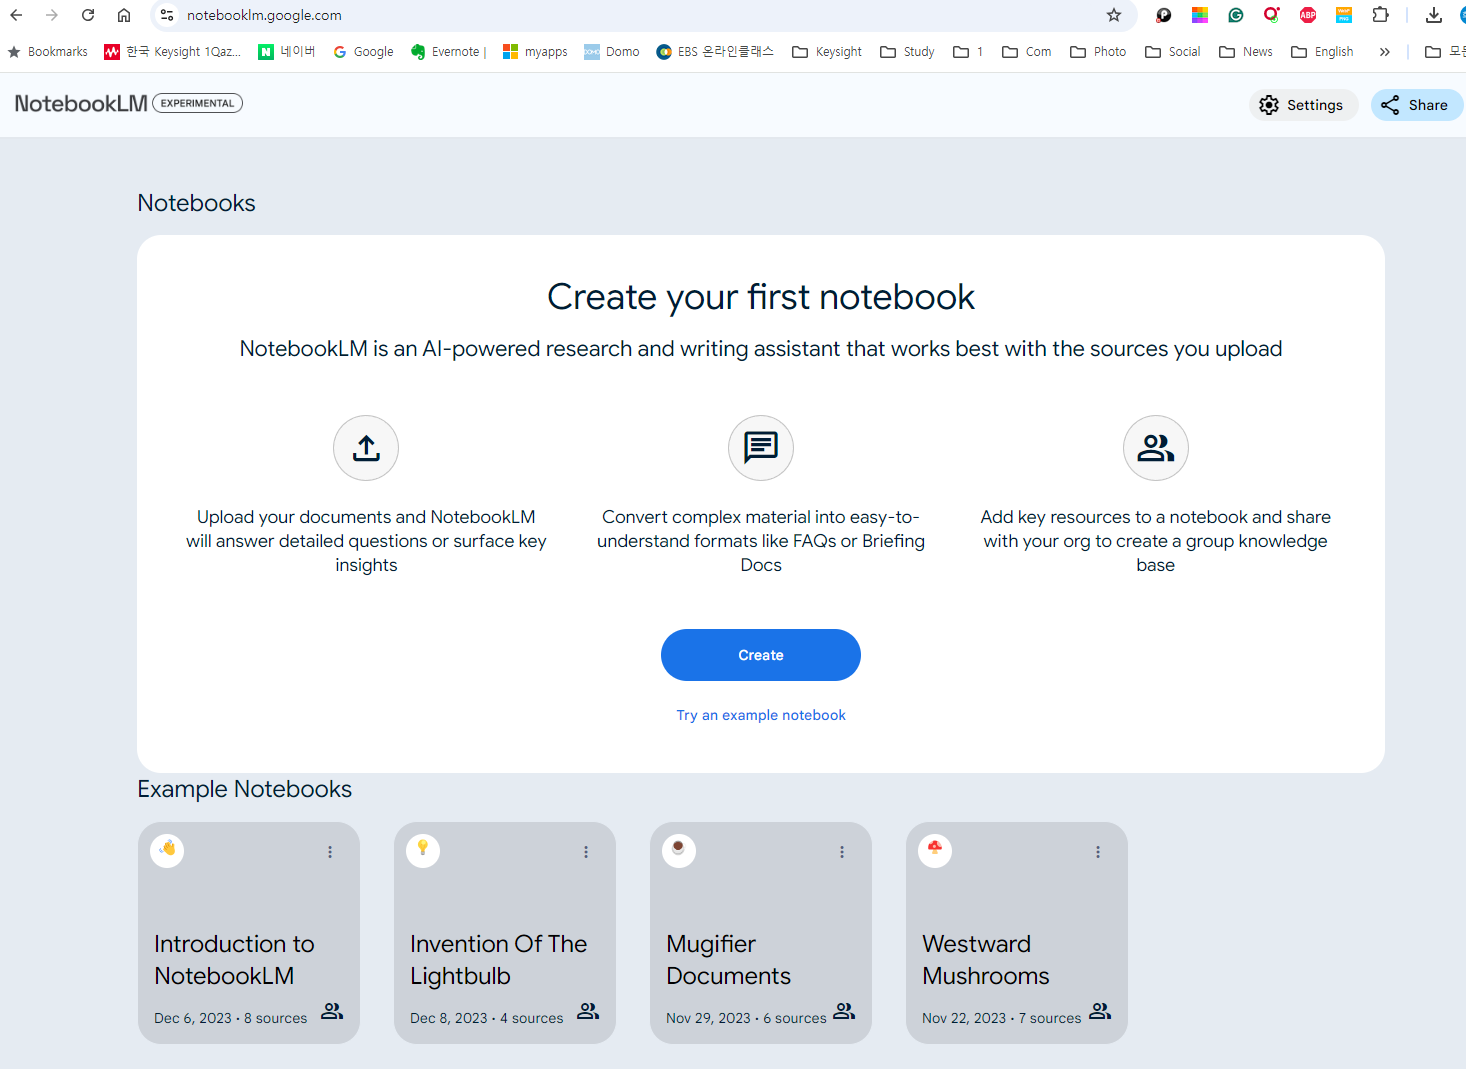The image size is (1466, 1069).
Task: Open the Mugifier Documents notebook
Action: [761, 933]
